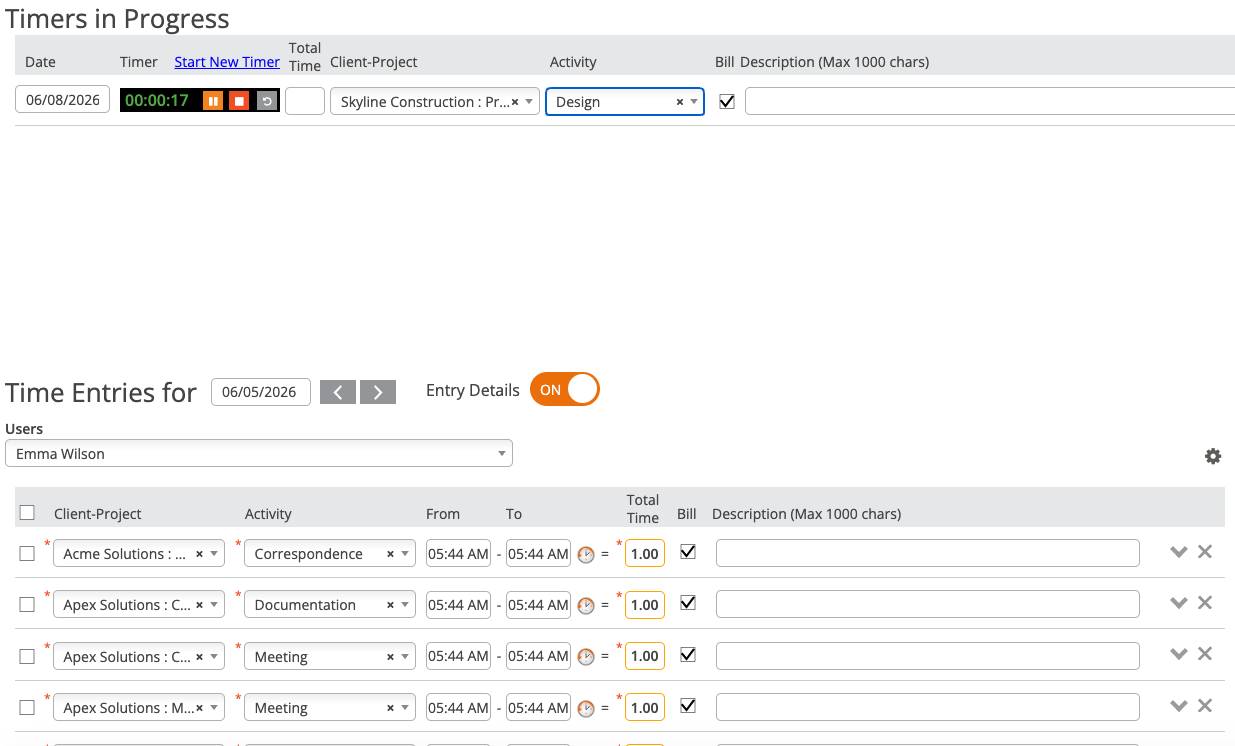Uncheck Bill for the Correspondence entry
The image size is (1235, 746).
688,552
